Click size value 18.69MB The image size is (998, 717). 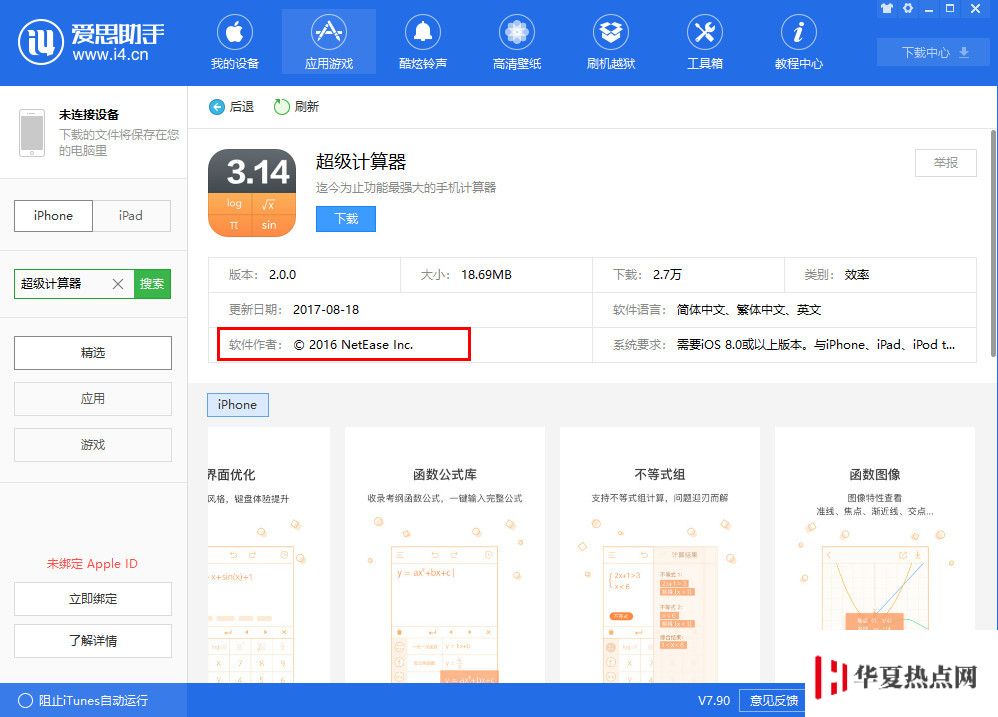(486, 275)
